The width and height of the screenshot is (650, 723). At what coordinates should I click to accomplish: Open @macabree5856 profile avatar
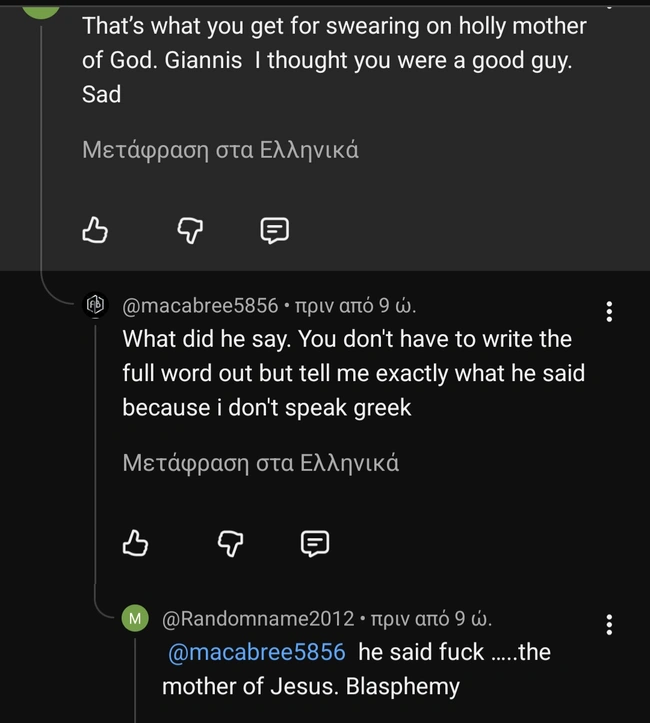click(95, 305)
